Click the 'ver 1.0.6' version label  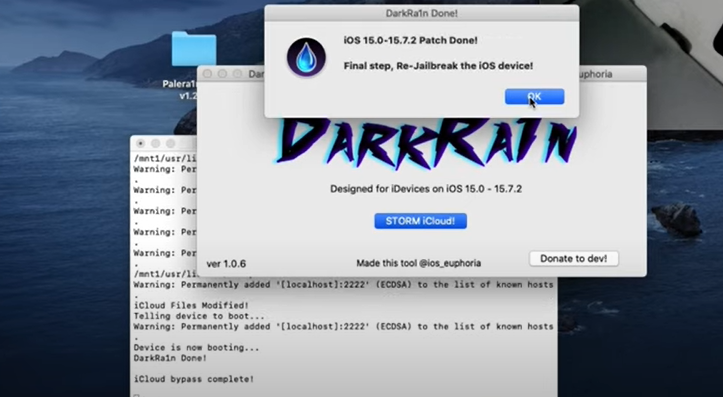click(x=226, y=264)
